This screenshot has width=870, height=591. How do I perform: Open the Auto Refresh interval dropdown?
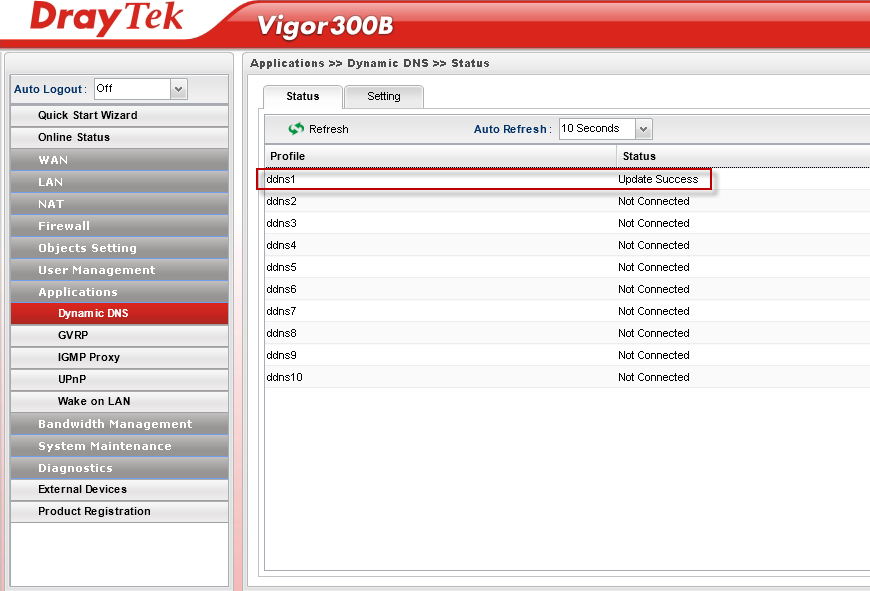point(643,129)
